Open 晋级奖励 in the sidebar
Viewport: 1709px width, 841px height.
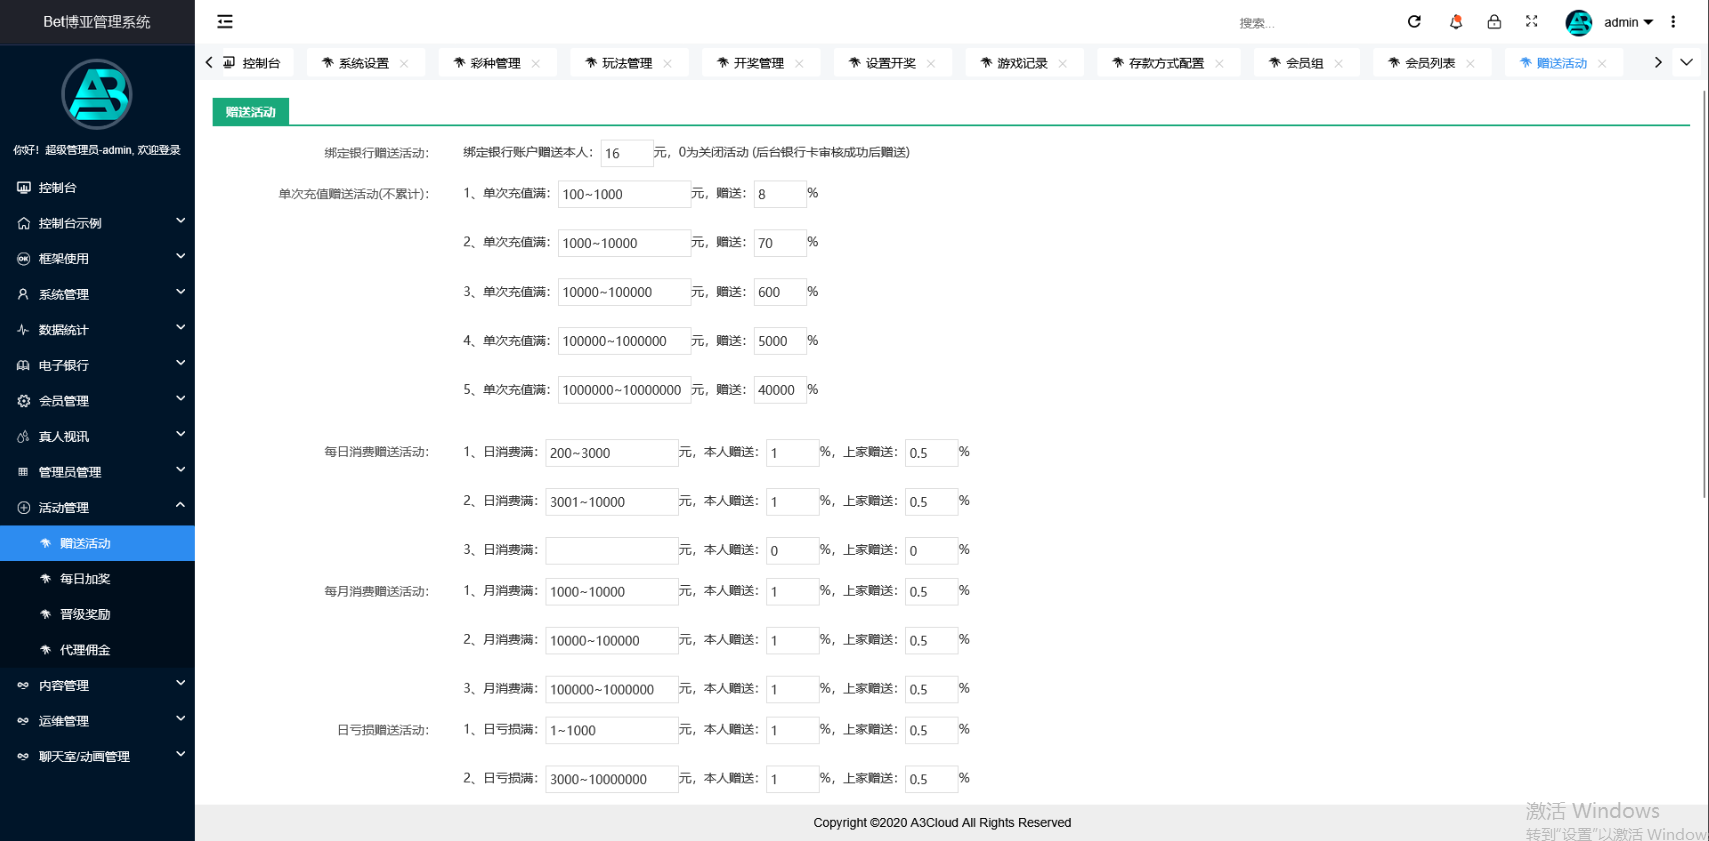tap(97, 614)
